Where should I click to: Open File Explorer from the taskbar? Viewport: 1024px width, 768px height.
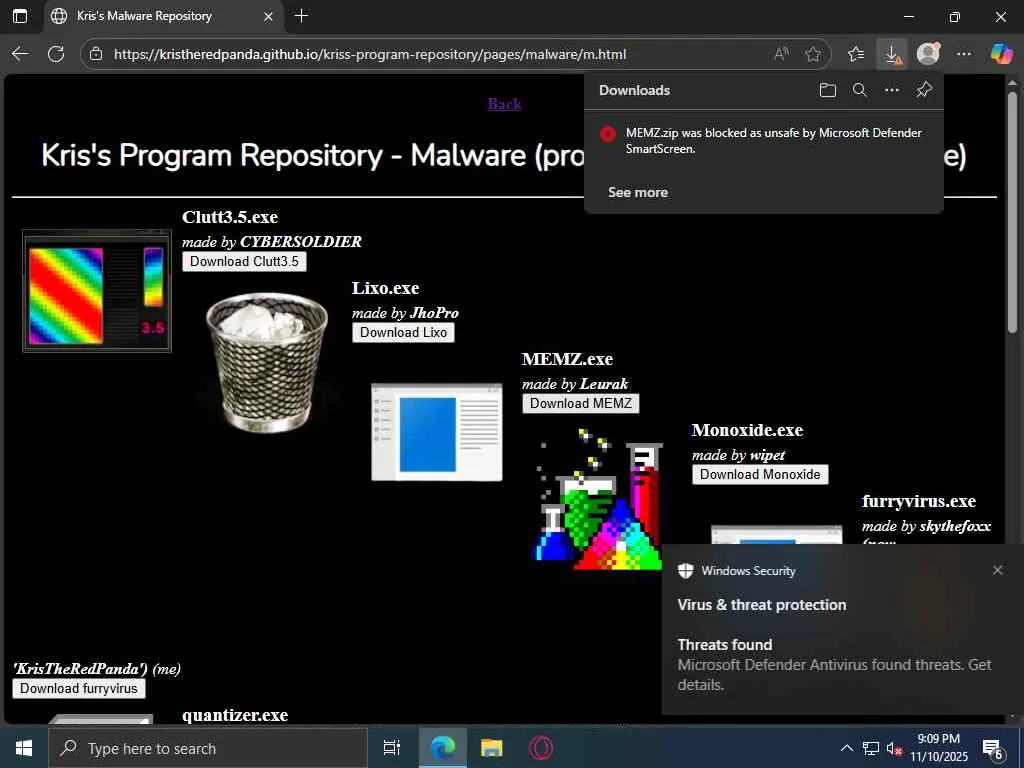[492, 748]
